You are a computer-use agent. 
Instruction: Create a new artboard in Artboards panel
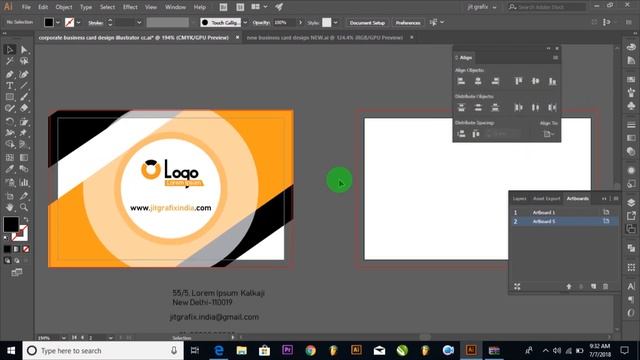[593, 287]
